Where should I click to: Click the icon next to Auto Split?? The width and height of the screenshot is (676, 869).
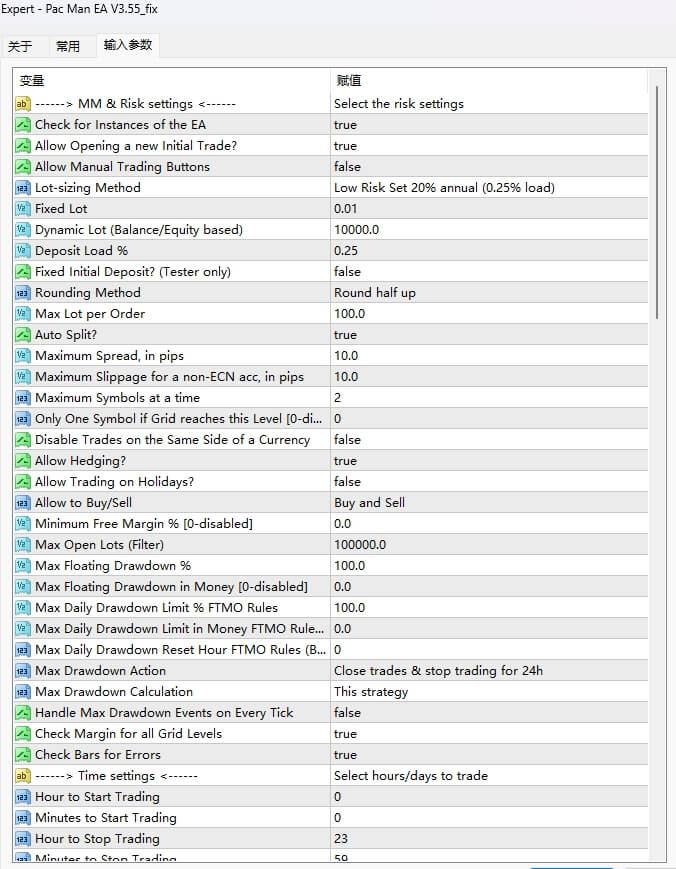[23, 335]
